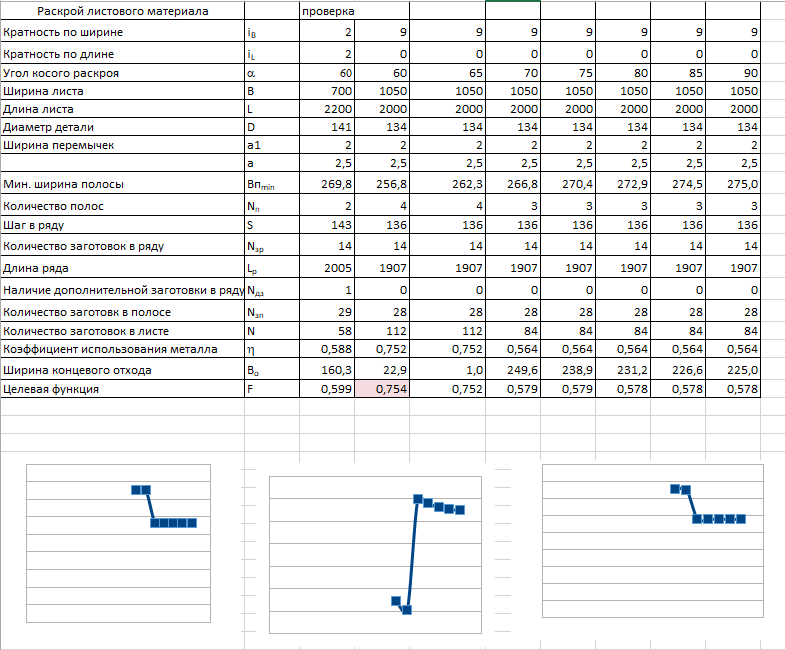This screenshot has width=785, height=650.
Task: Click the 'Целевая функция' row label
Action: (x=123, y=389)
